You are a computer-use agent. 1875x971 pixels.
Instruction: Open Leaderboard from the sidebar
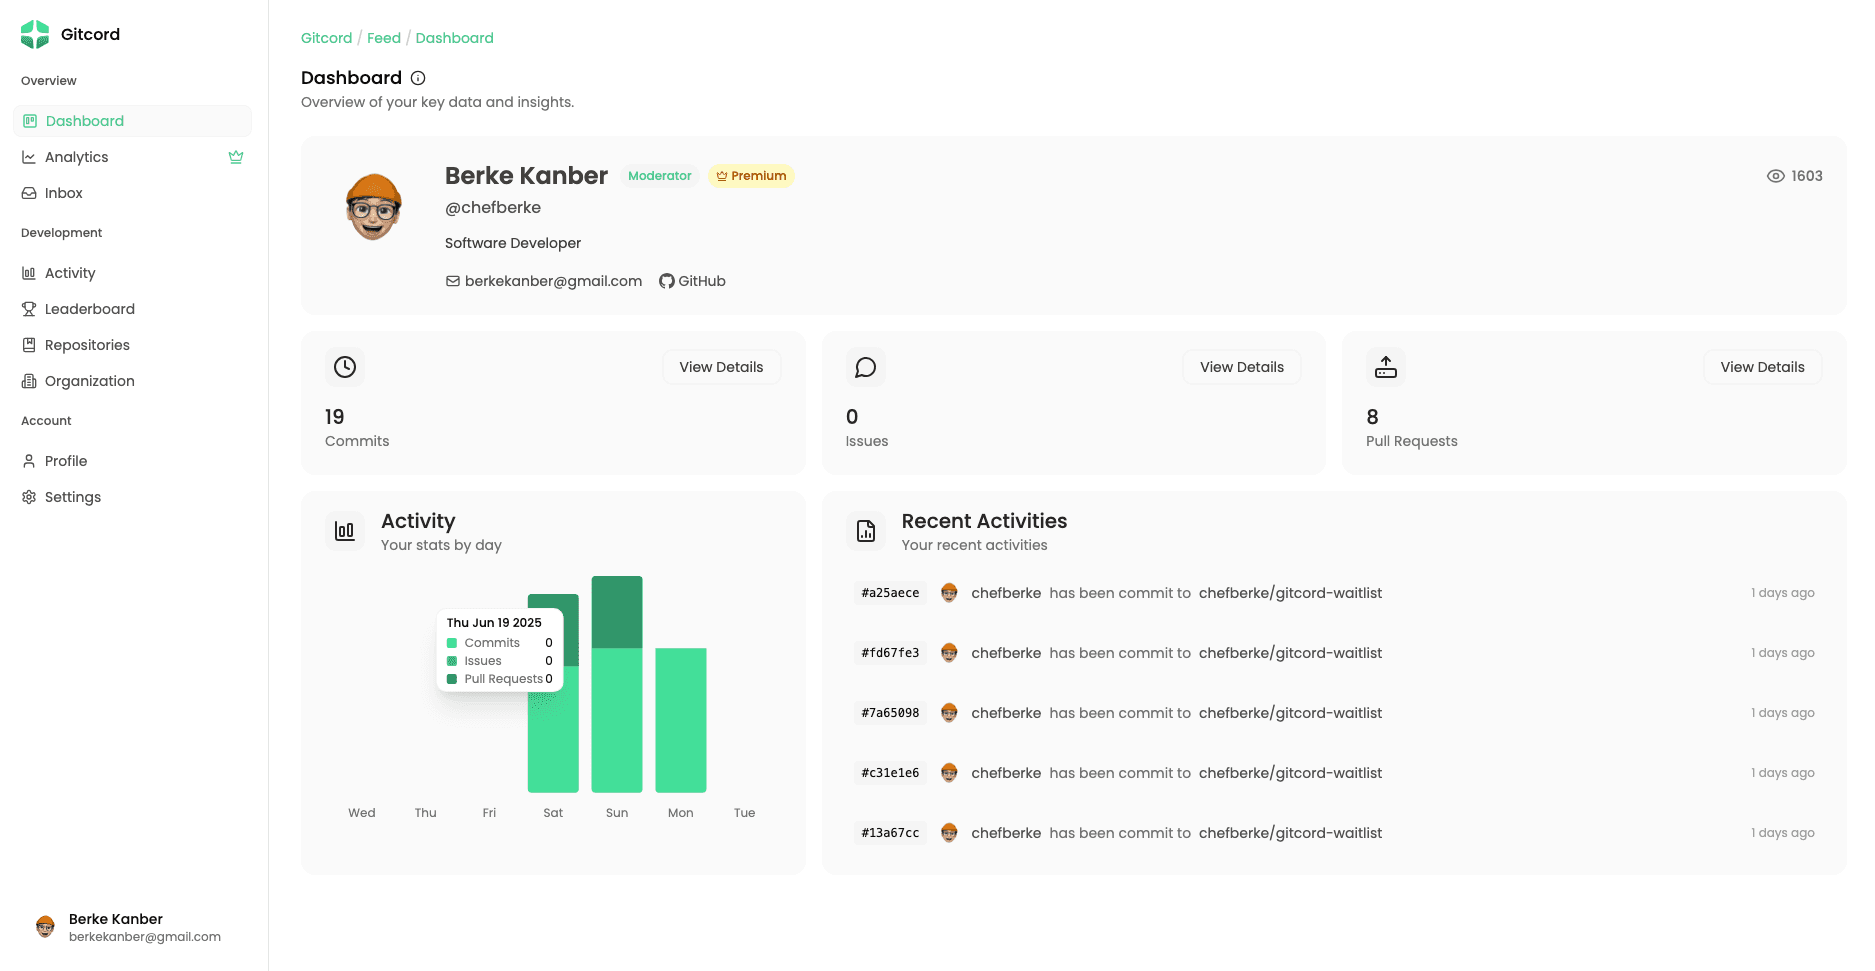pyautogui.click(x=89, y=309)
